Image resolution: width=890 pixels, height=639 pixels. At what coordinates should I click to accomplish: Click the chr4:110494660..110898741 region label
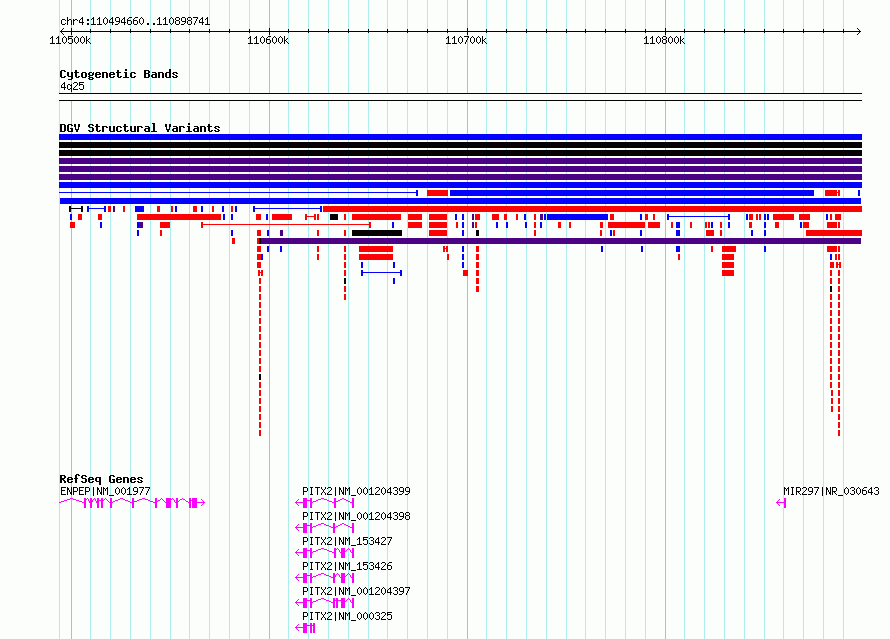[135, 22]
